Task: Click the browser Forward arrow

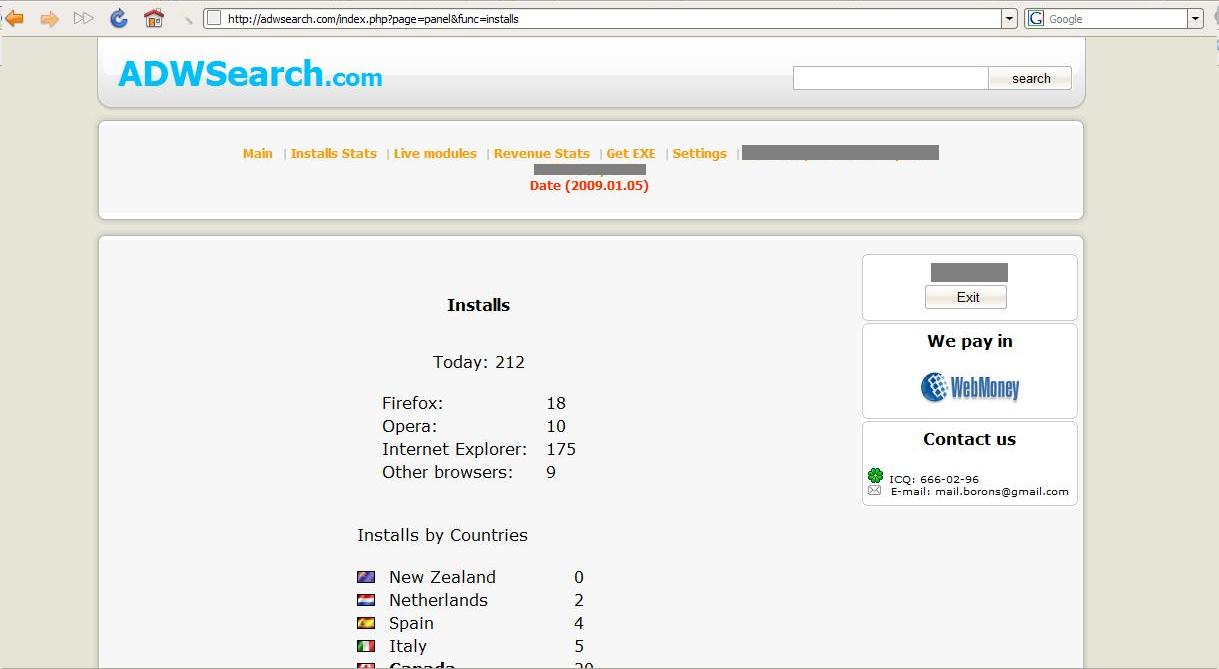Action: (x=49, y=18)
